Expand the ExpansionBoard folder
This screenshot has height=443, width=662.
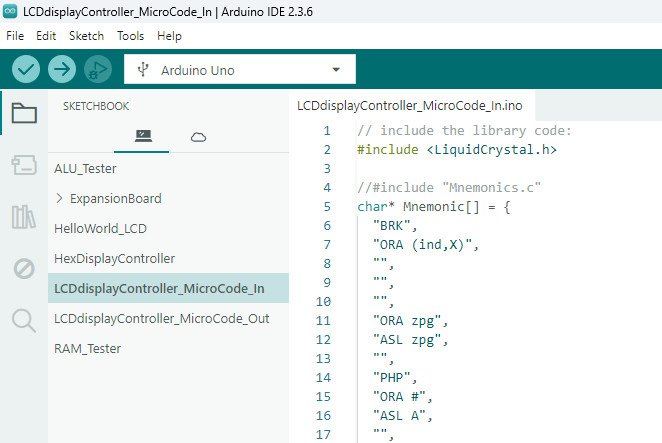pyautogui.click(x=115, y=198)
